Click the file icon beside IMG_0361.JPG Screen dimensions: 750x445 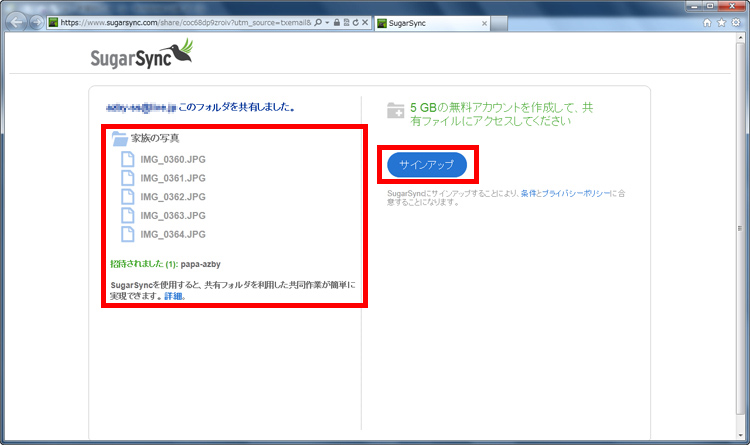click(128, 178)
